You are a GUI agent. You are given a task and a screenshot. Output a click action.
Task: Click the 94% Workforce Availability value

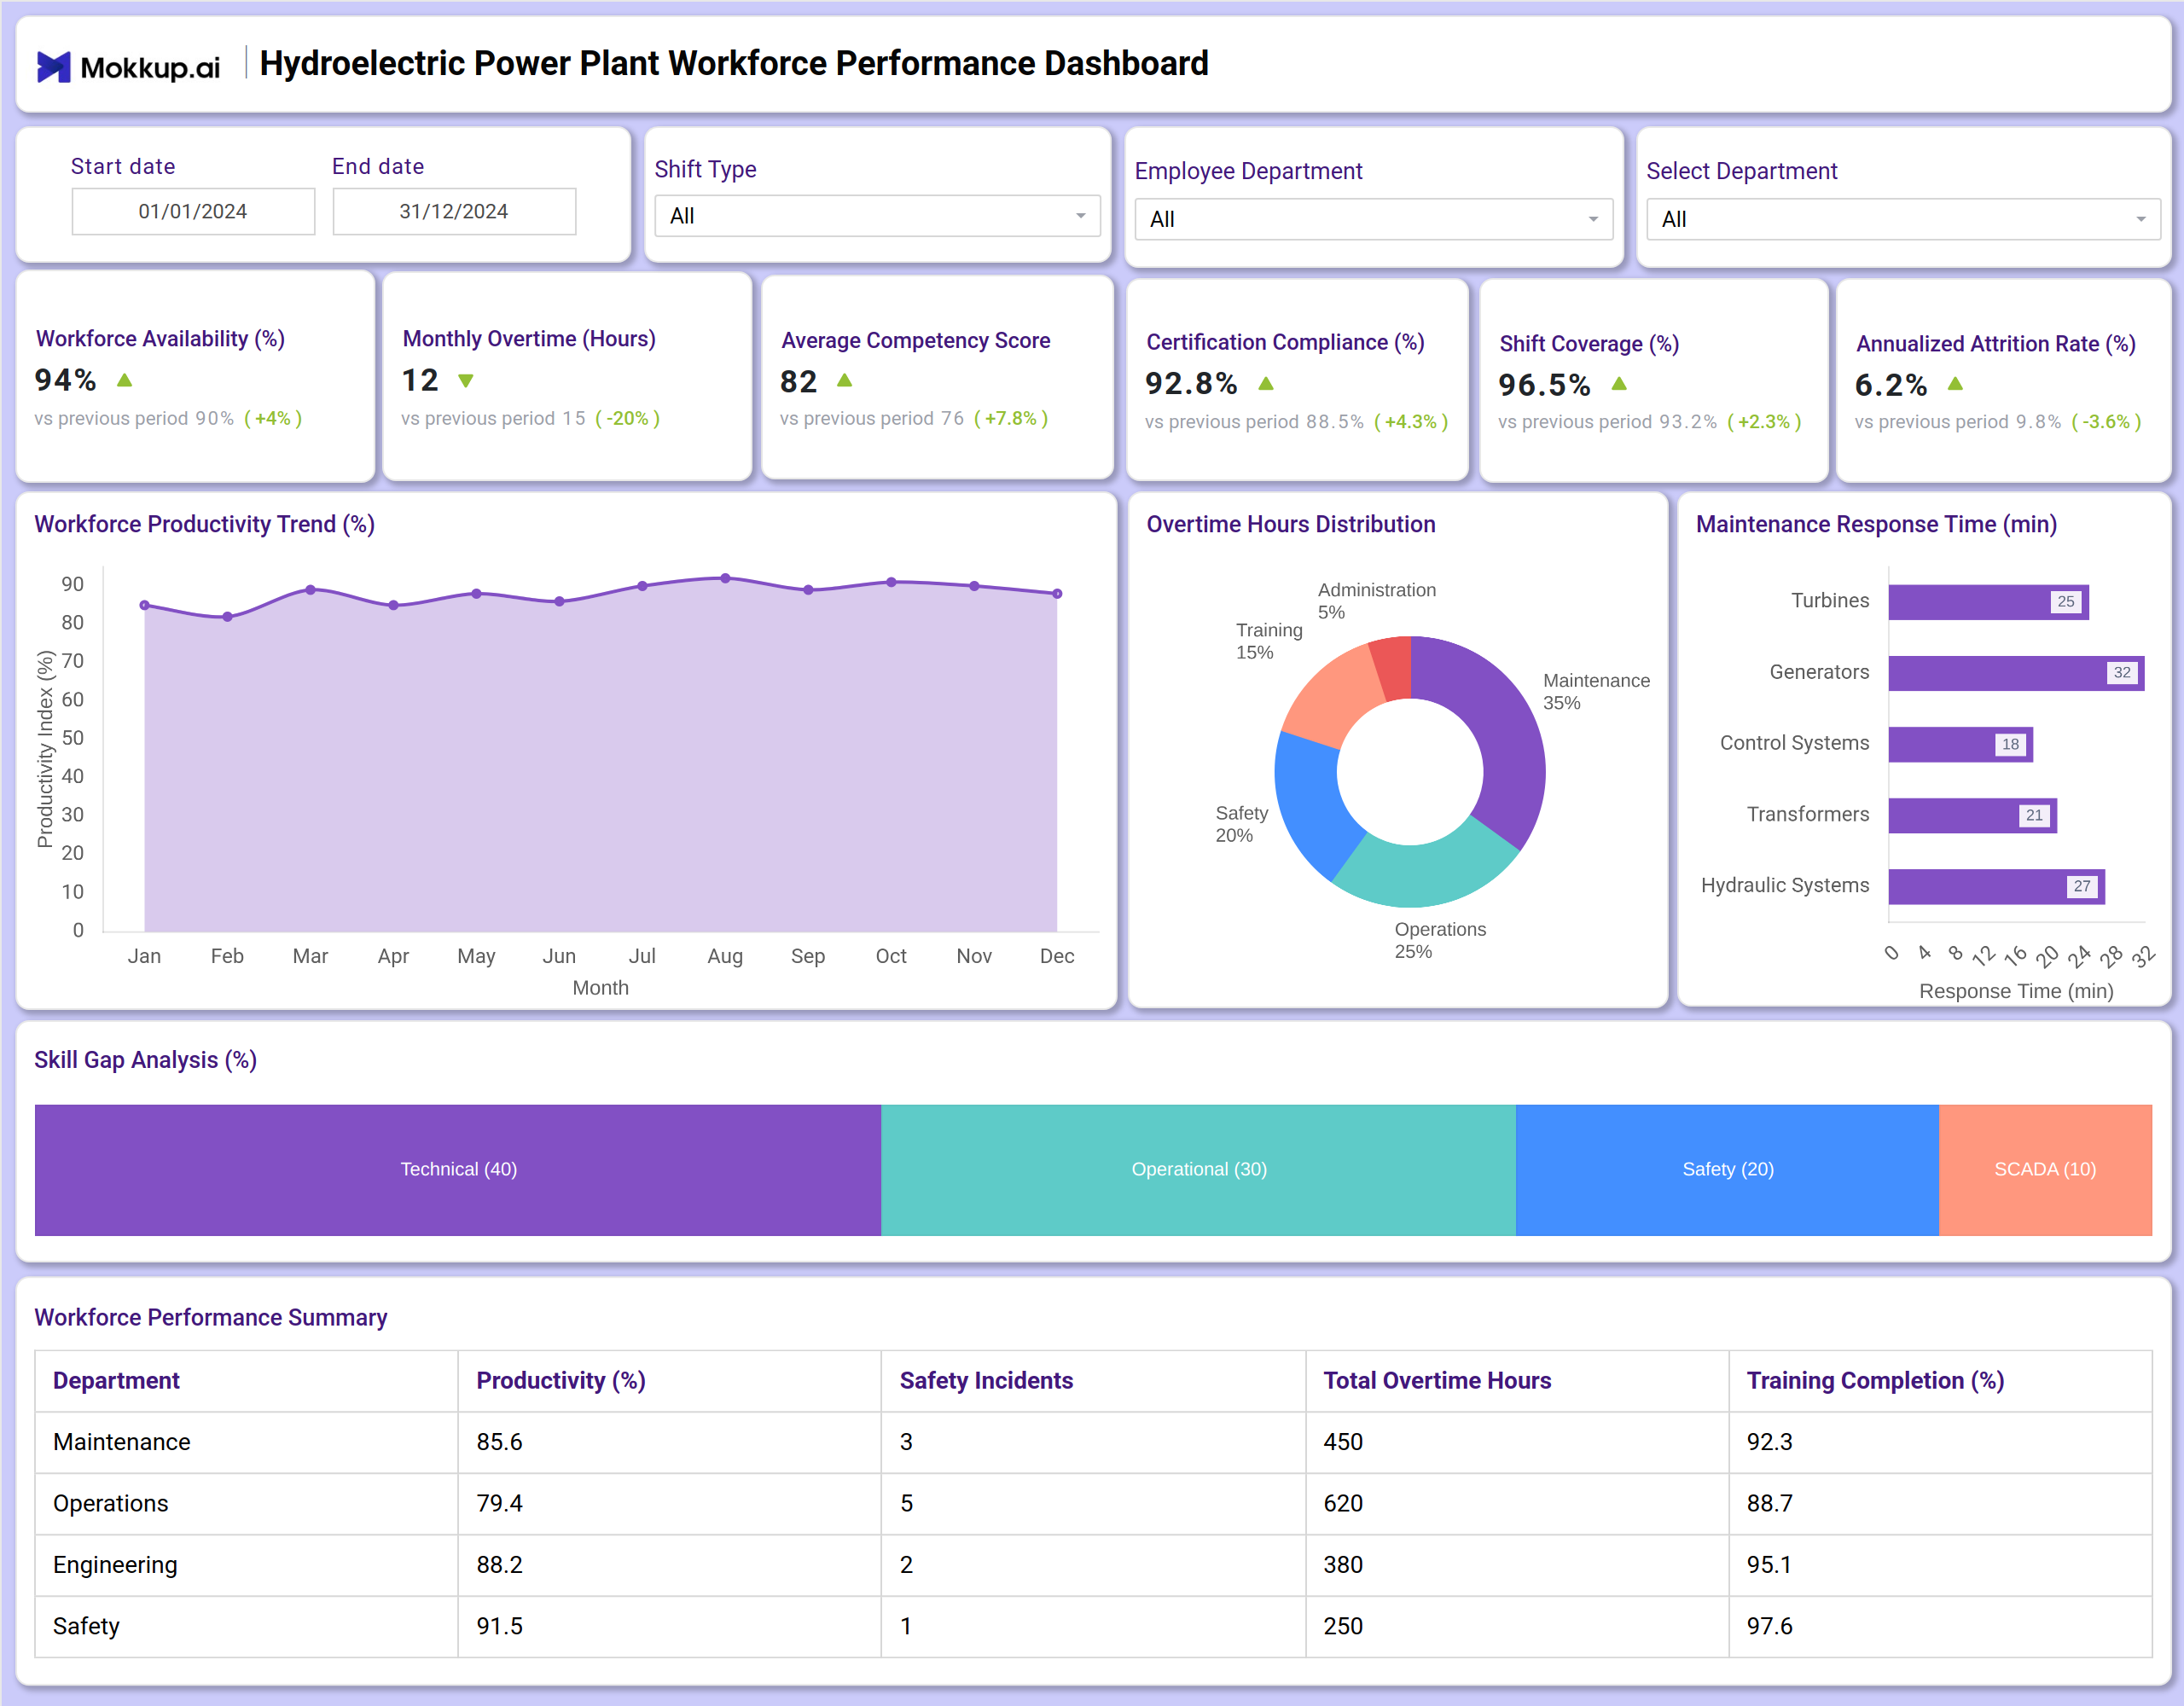pyautogui.click(x=66, y=380)
